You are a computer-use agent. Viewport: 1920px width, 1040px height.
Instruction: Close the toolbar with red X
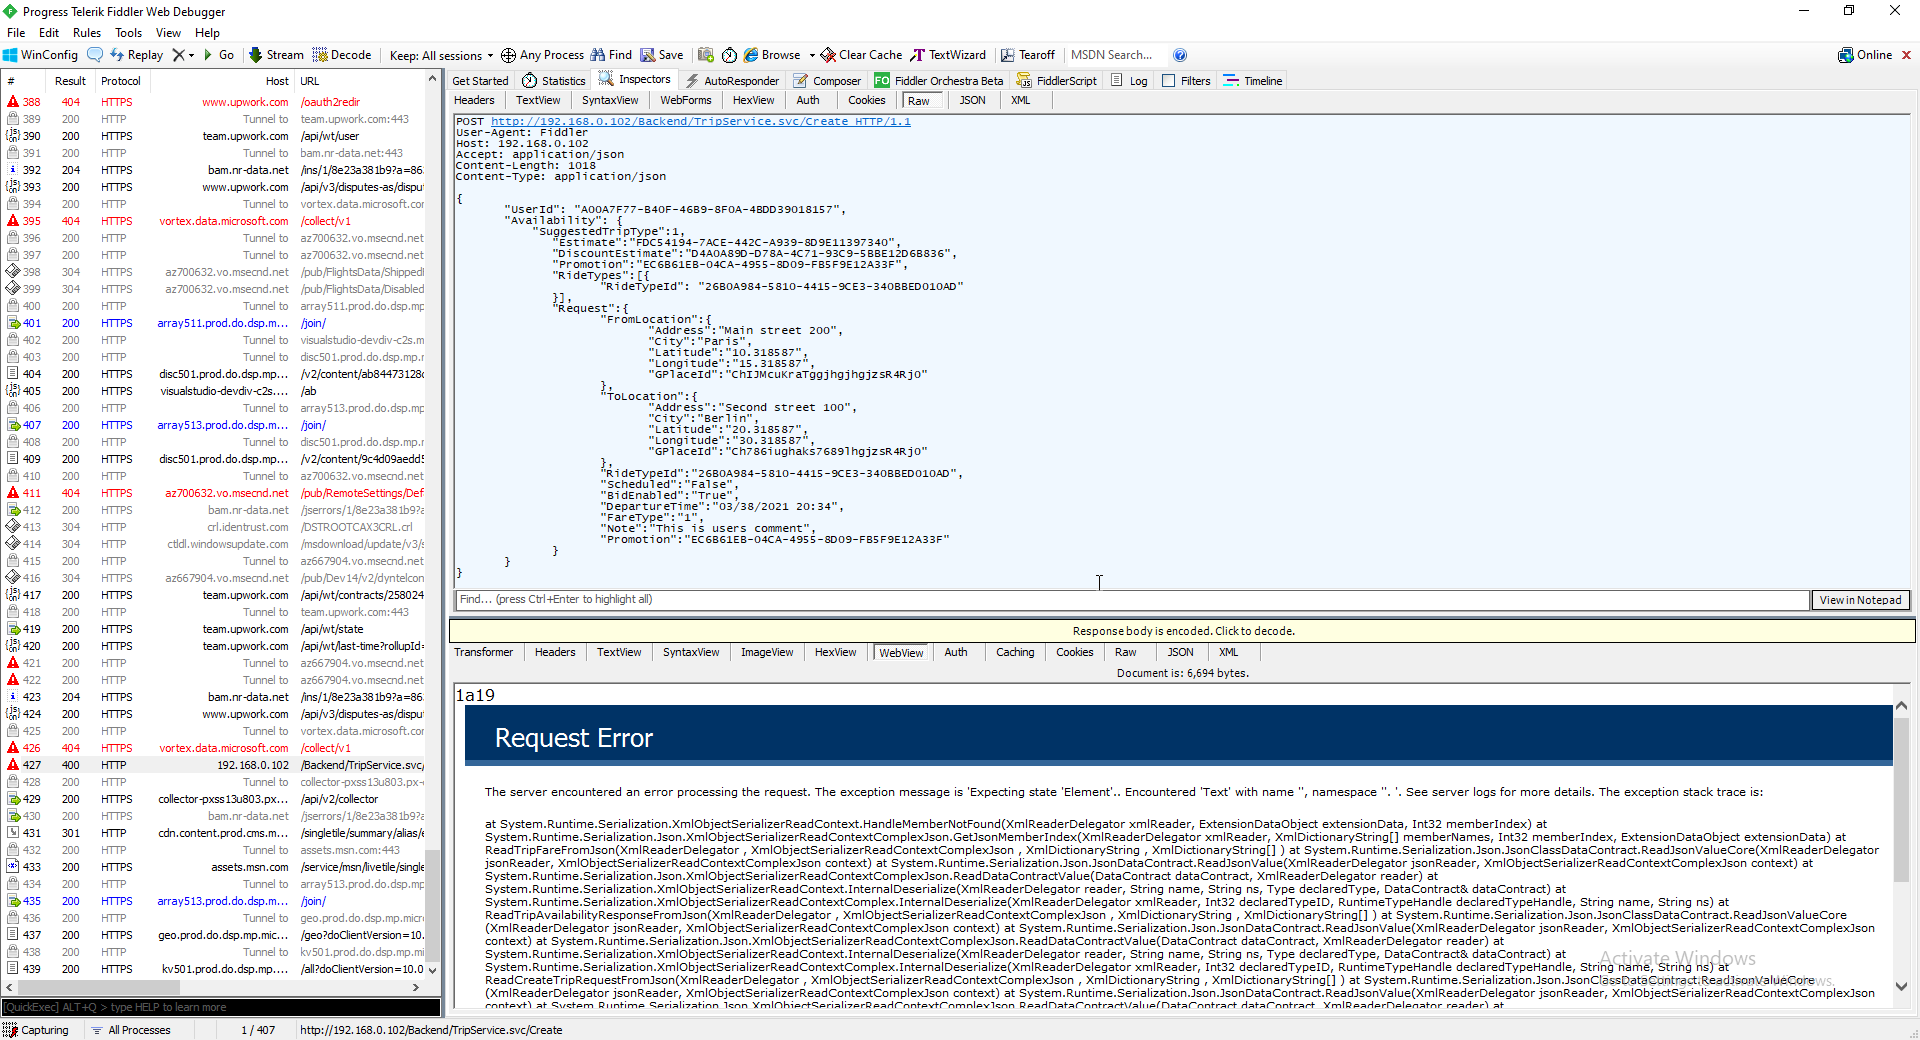(x=1906, y=55)
